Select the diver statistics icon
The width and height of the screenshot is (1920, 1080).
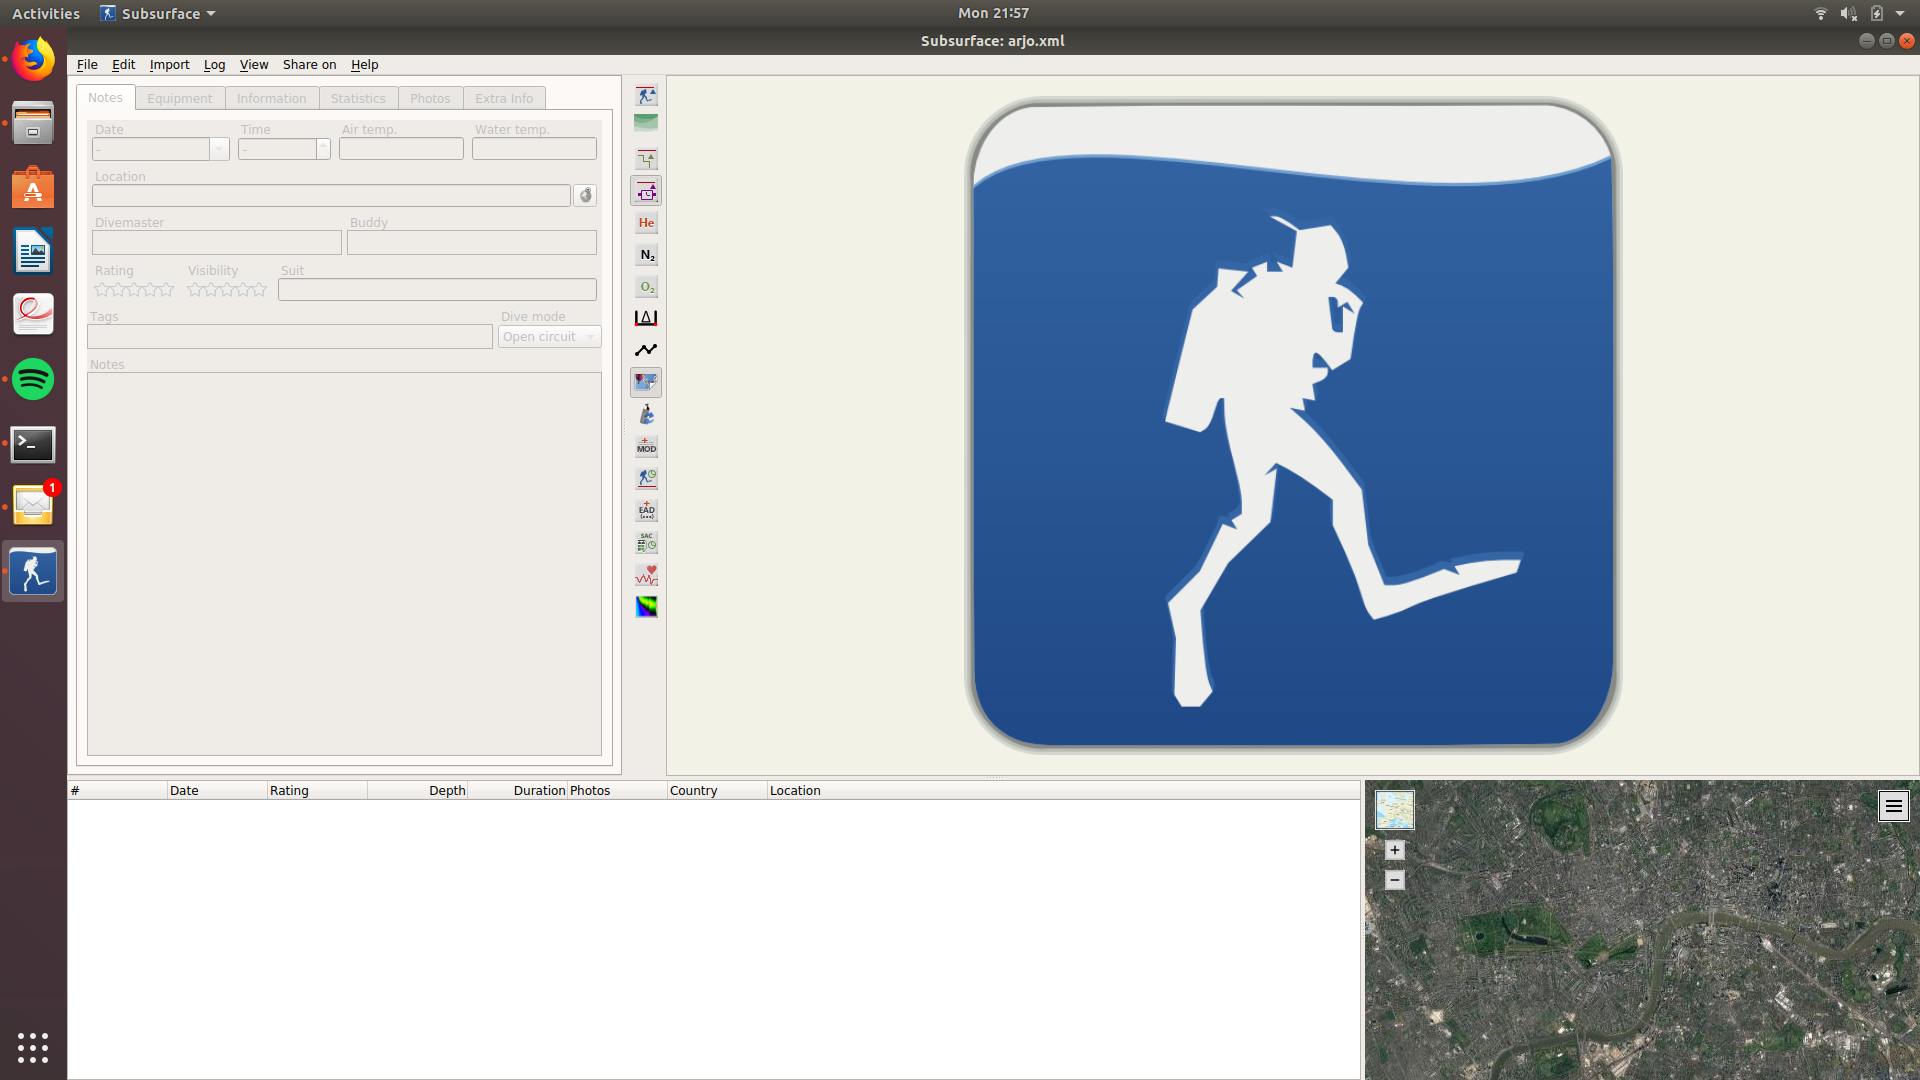pos(645,479)
